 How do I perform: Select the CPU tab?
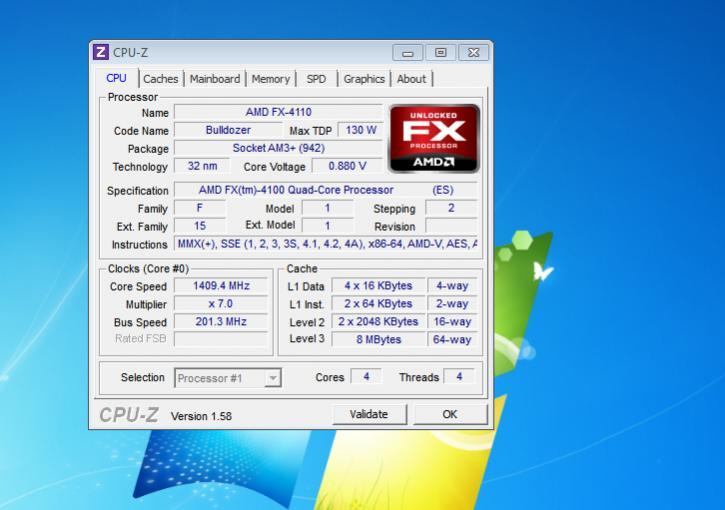pyautogui.click(x=116, y=78)
